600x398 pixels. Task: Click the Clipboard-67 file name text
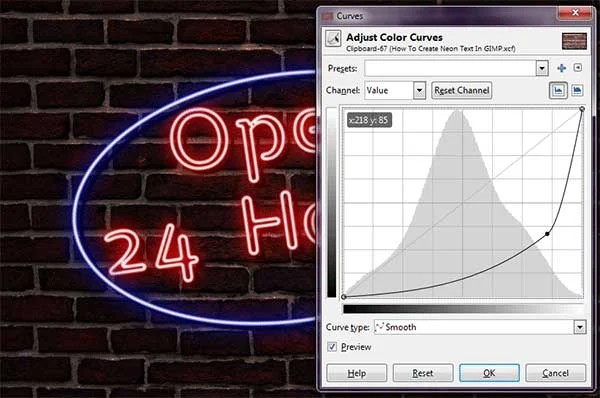coord(430,49)
